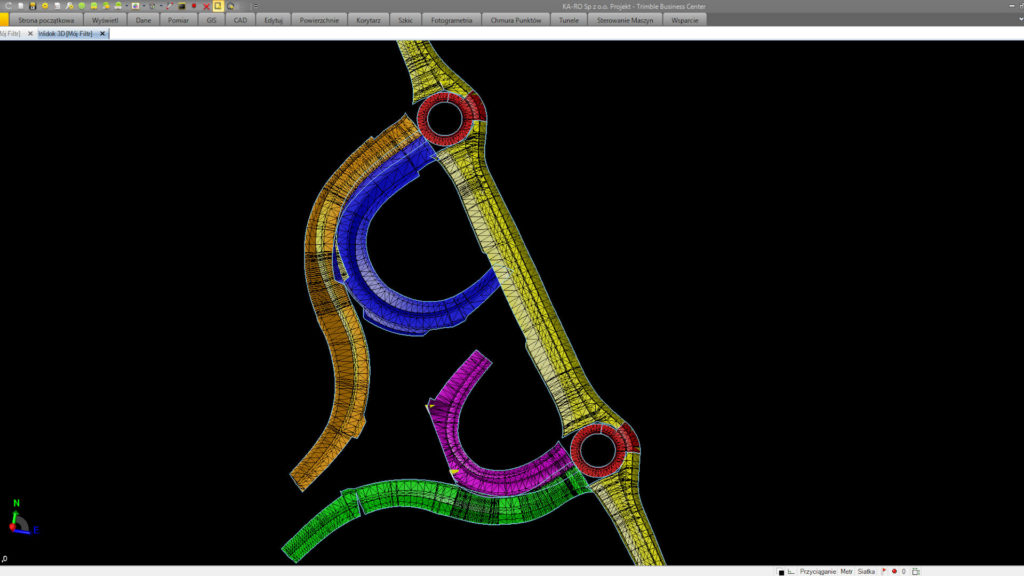Close the Widok 3D view tab
The height and width of the screenshot is (576, 1024).
102,33
